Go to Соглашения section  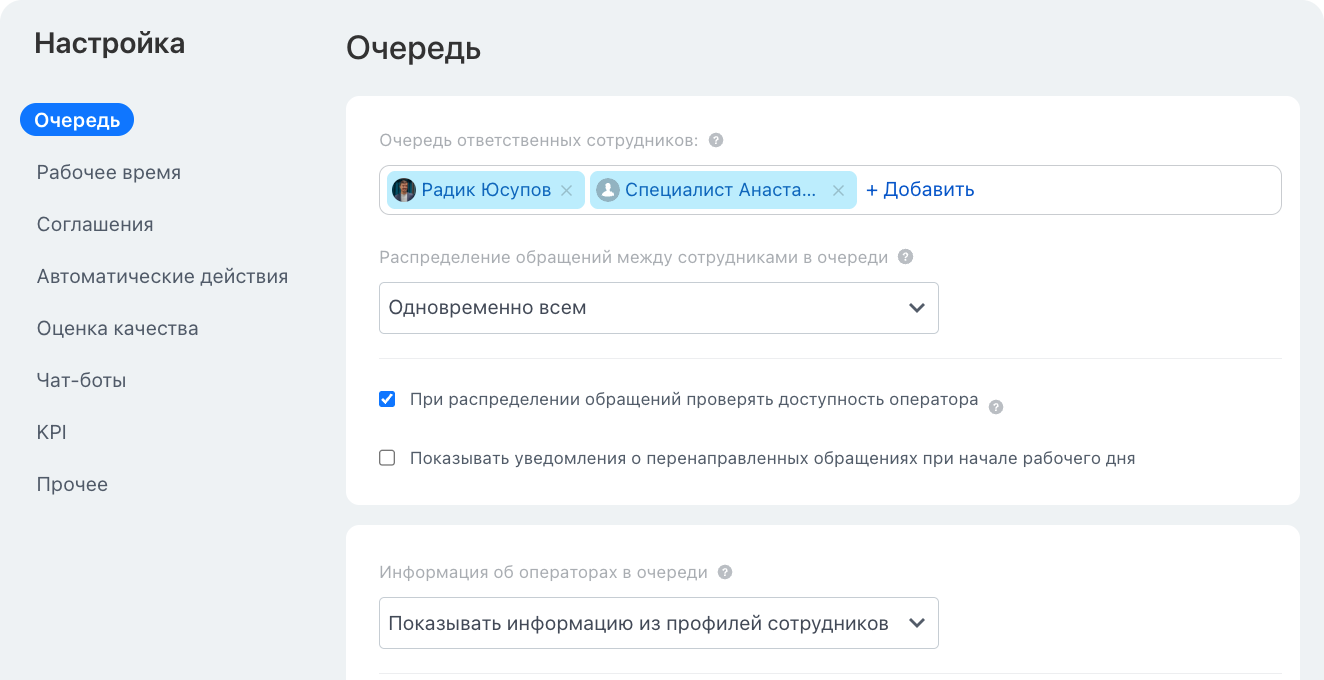pos(95,224)
